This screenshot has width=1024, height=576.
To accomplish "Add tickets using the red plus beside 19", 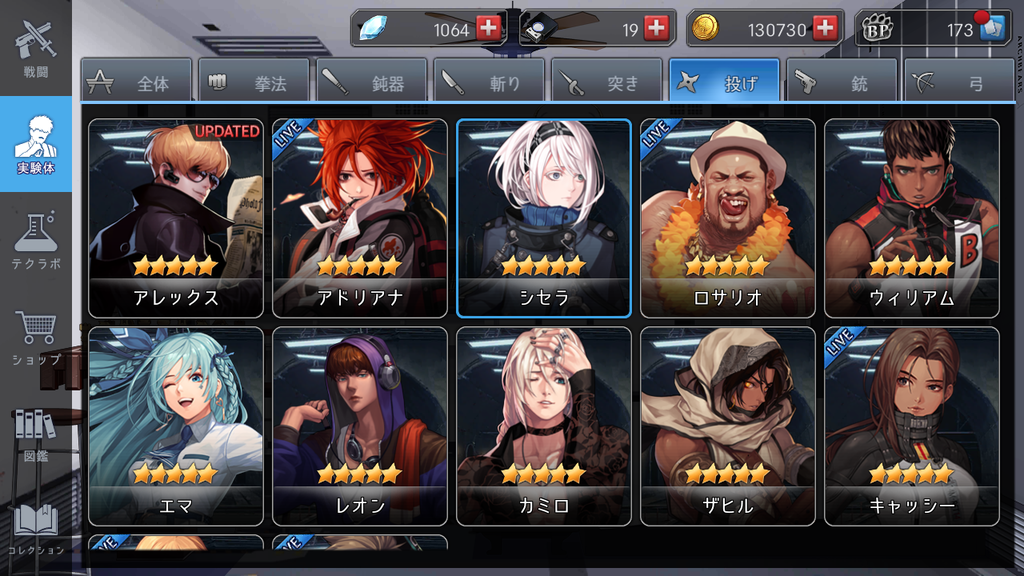I will point(656,28).
